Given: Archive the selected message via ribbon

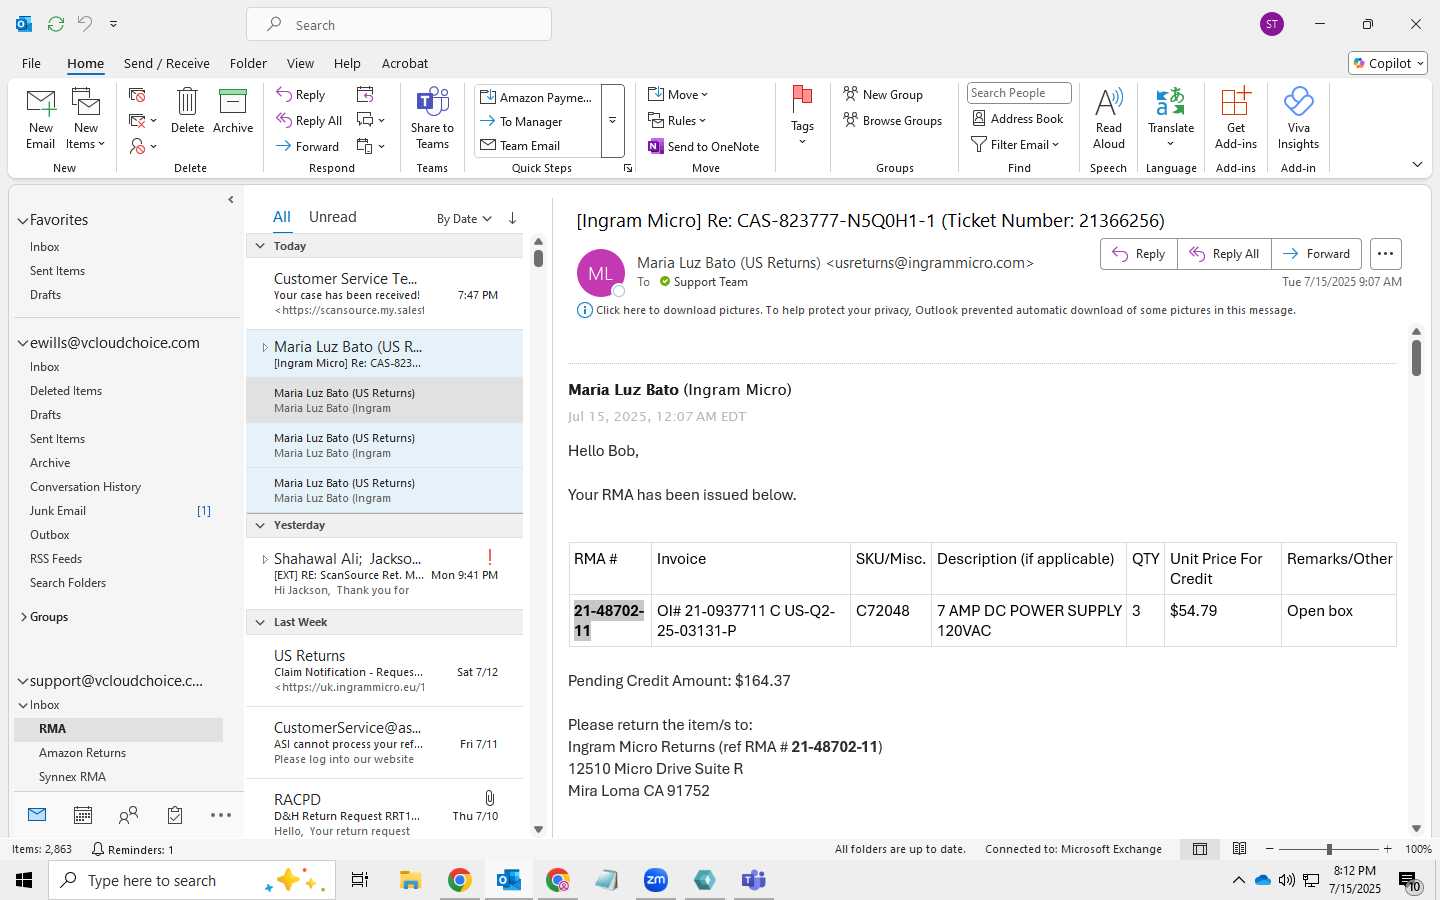Looking at the screenshot, I should [x=233, y=111].
